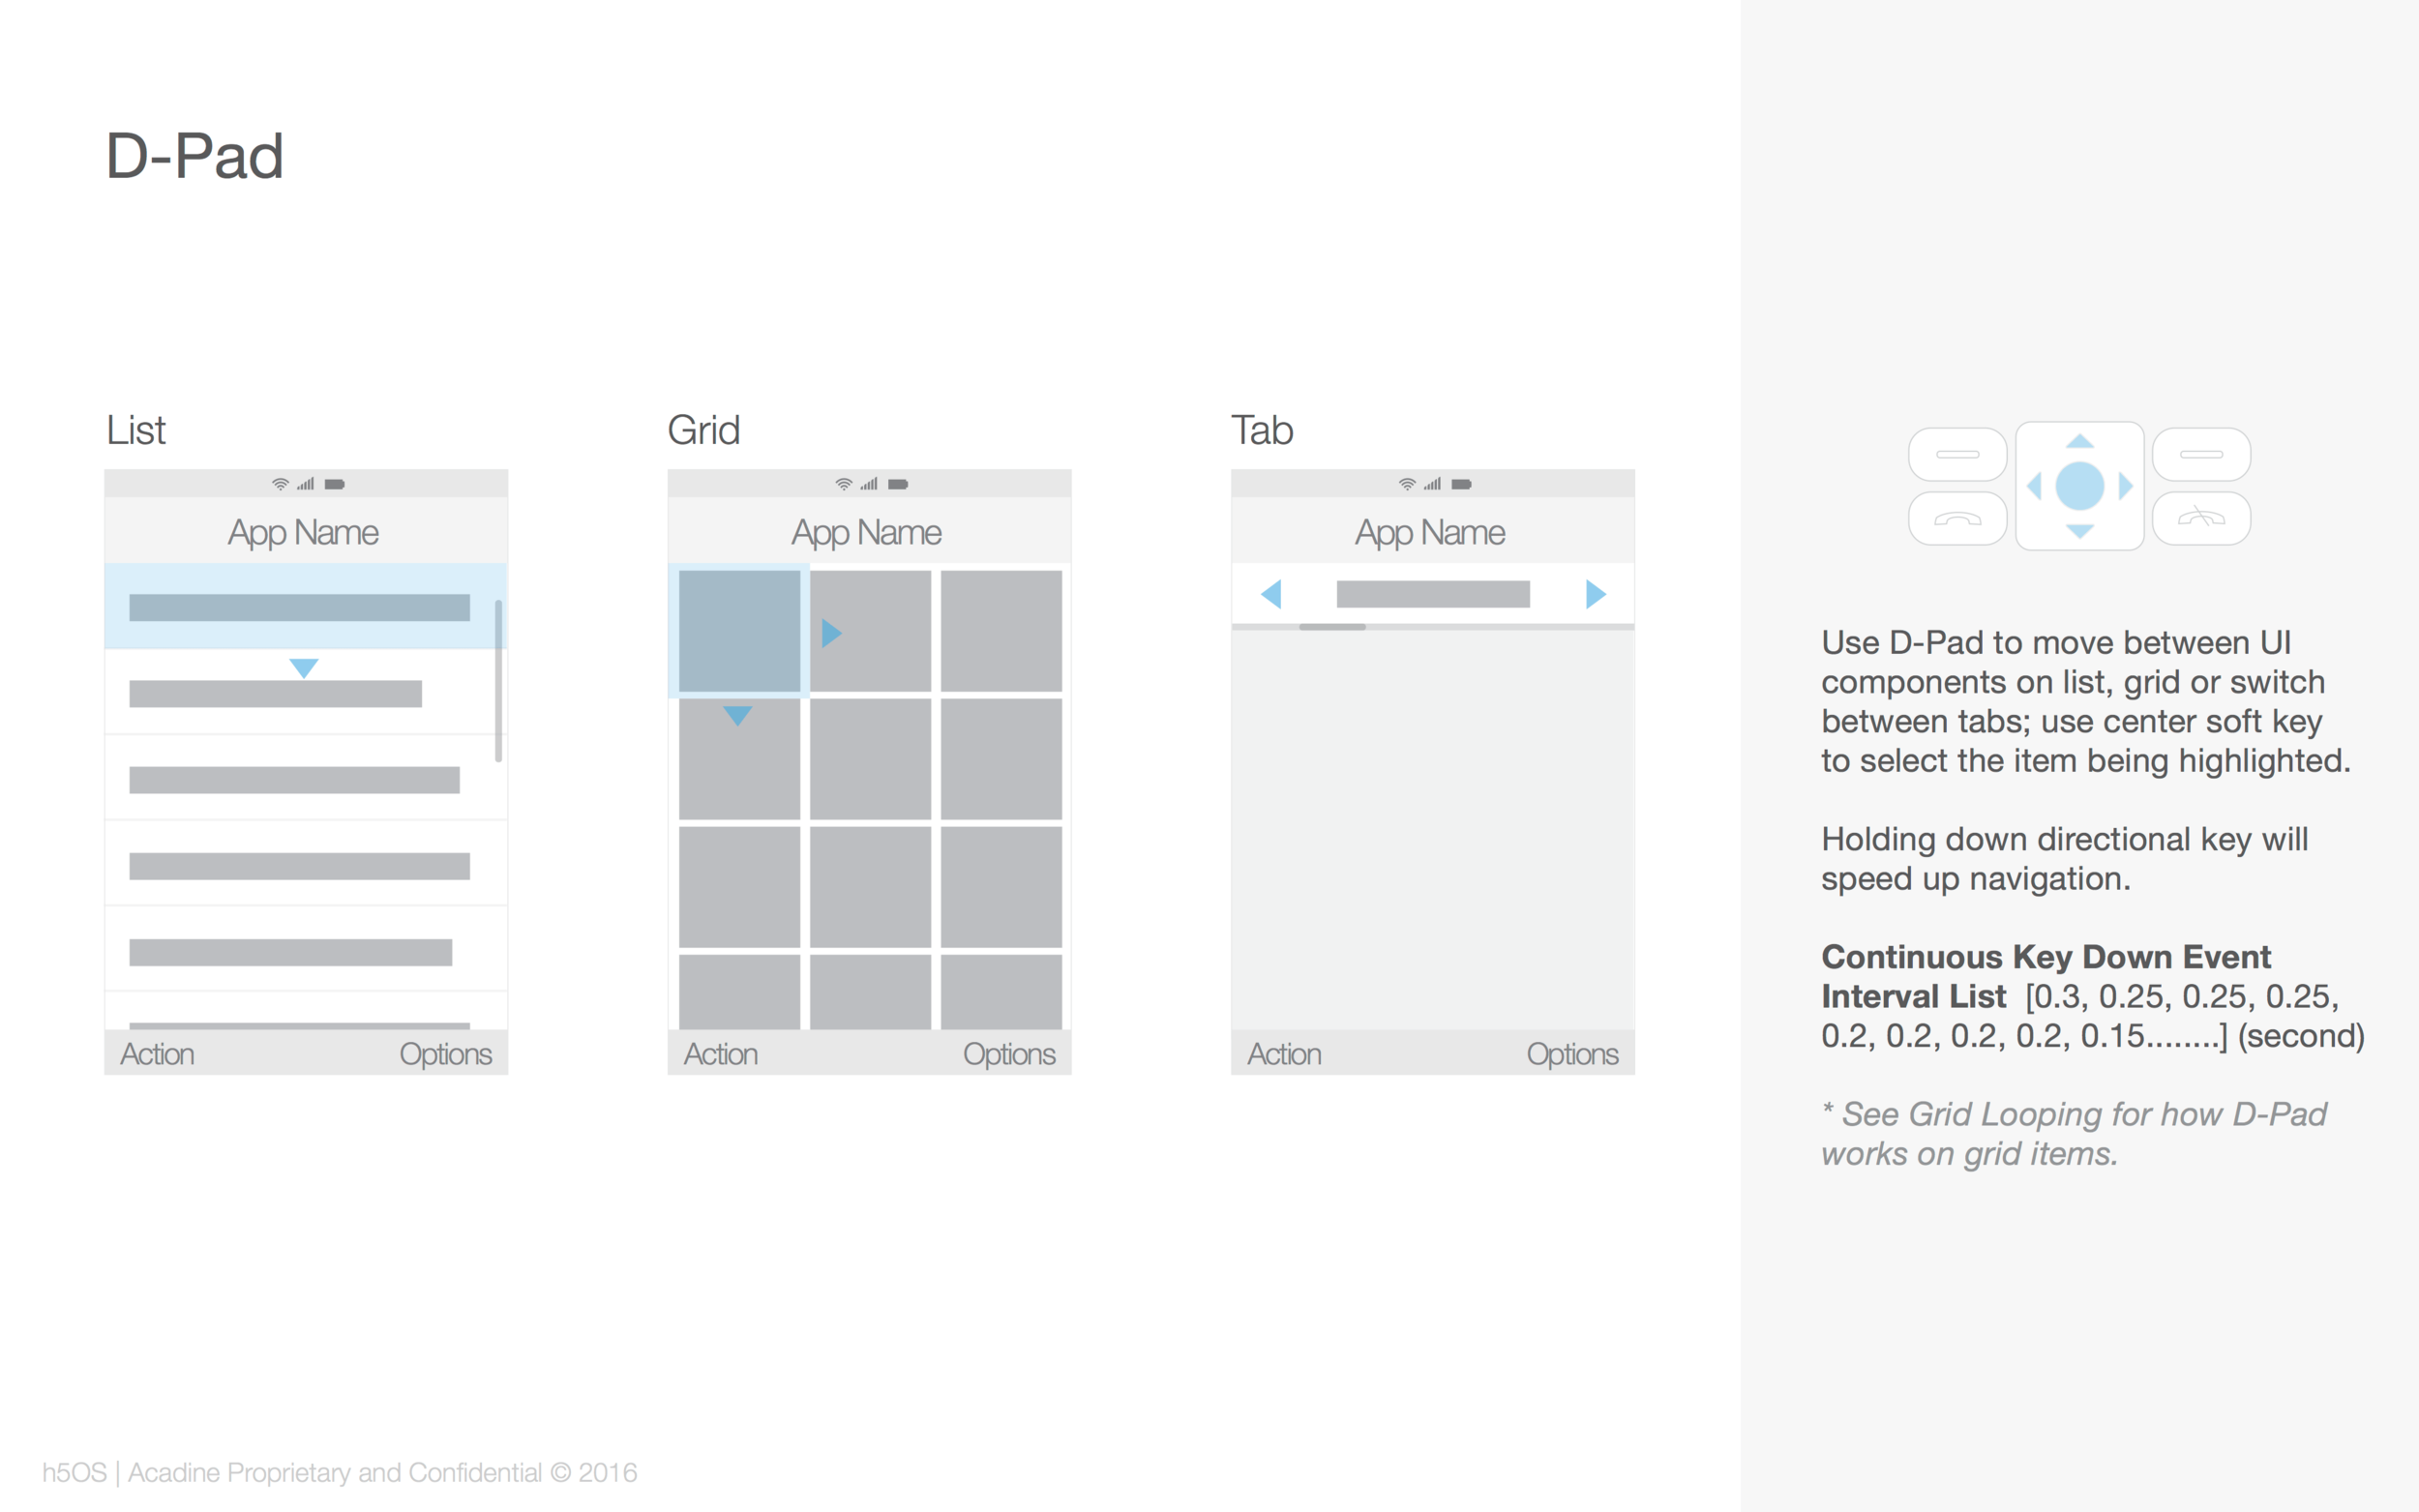Click the left arrow in Tab mockup
The width and height of the screenshot is (2419, 1512).
click(x=1271, y=594)
